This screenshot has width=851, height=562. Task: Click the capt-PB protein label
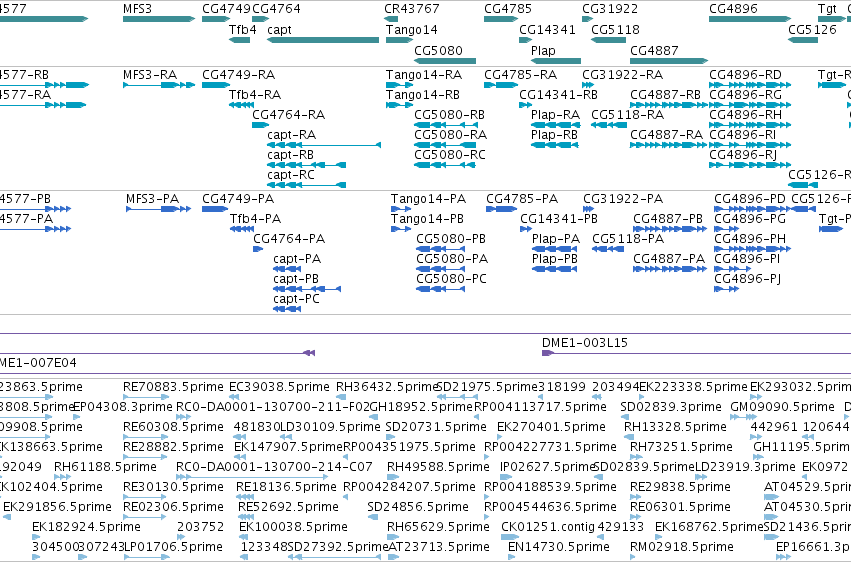pos(296,279)
